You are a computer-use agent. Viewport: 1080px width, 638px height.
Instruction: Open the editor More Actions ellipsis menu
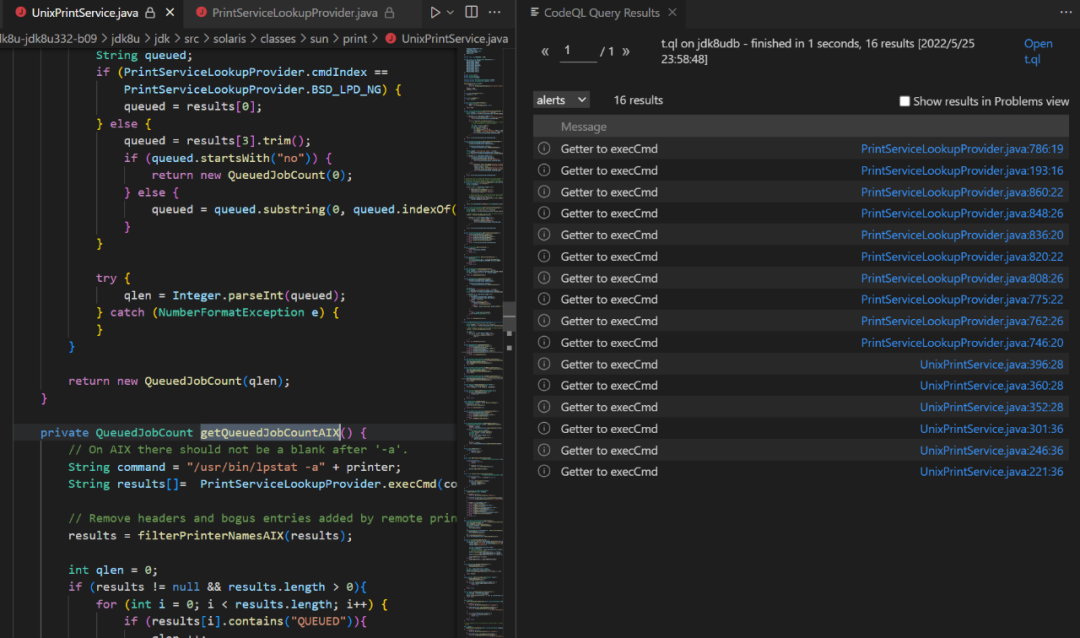[x=496, y=13]
